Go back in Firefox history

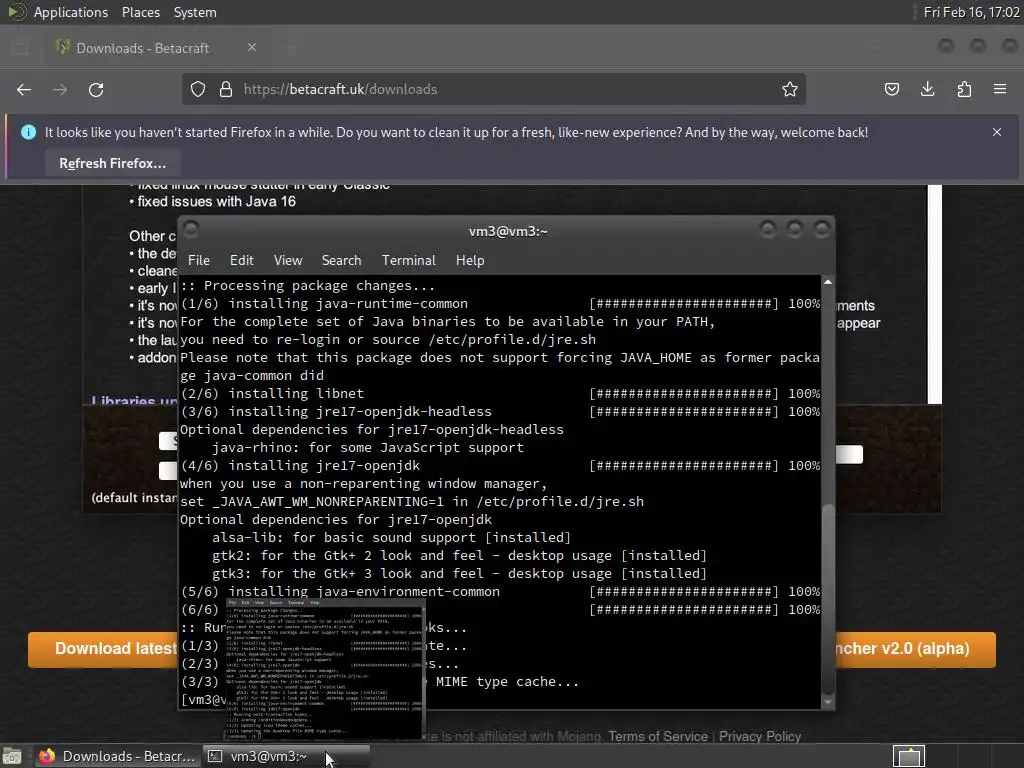click(24, 89)
